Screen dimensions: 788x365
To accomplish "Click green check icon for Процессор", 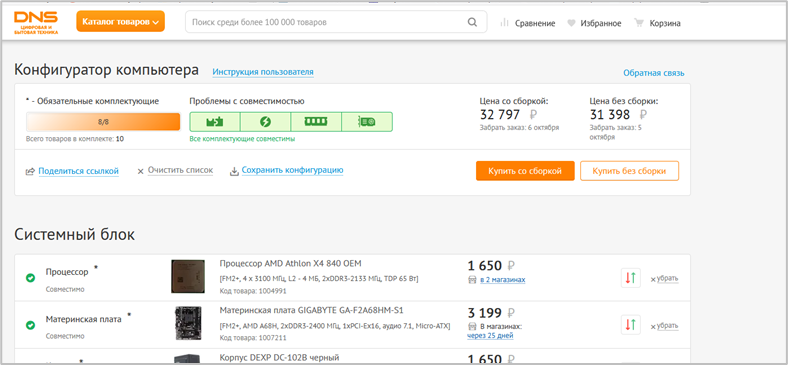I will pyautogui.click(x=31, y=278).
